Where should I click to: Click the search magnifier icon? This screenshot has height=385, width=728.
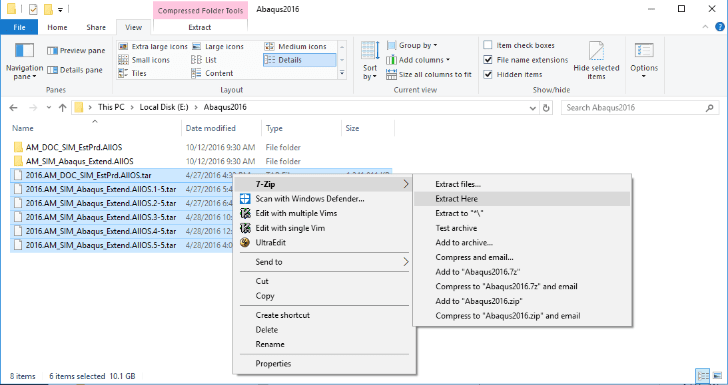[709, 108]
